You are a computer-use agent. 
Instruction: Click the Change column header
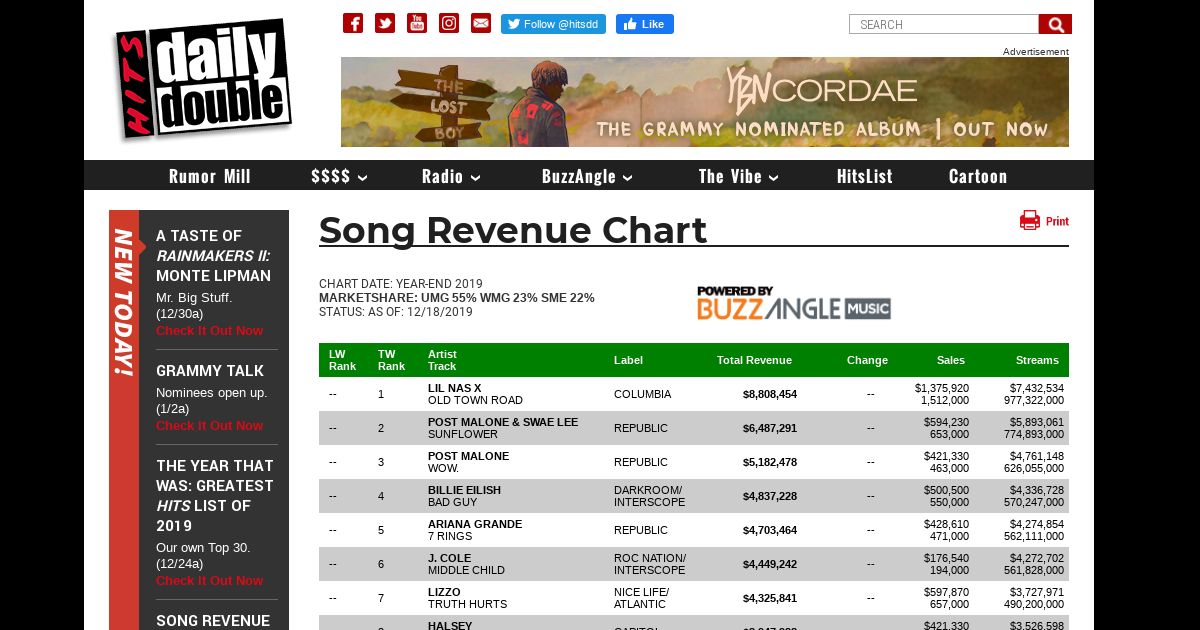click(867, 360)
